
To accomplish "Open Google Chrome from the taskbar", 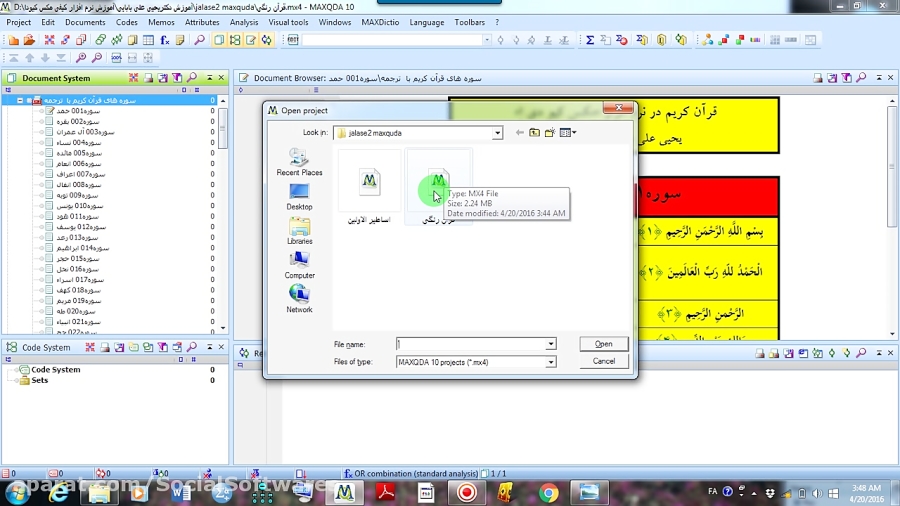I will pyautogui.click(x=549, y=492).
